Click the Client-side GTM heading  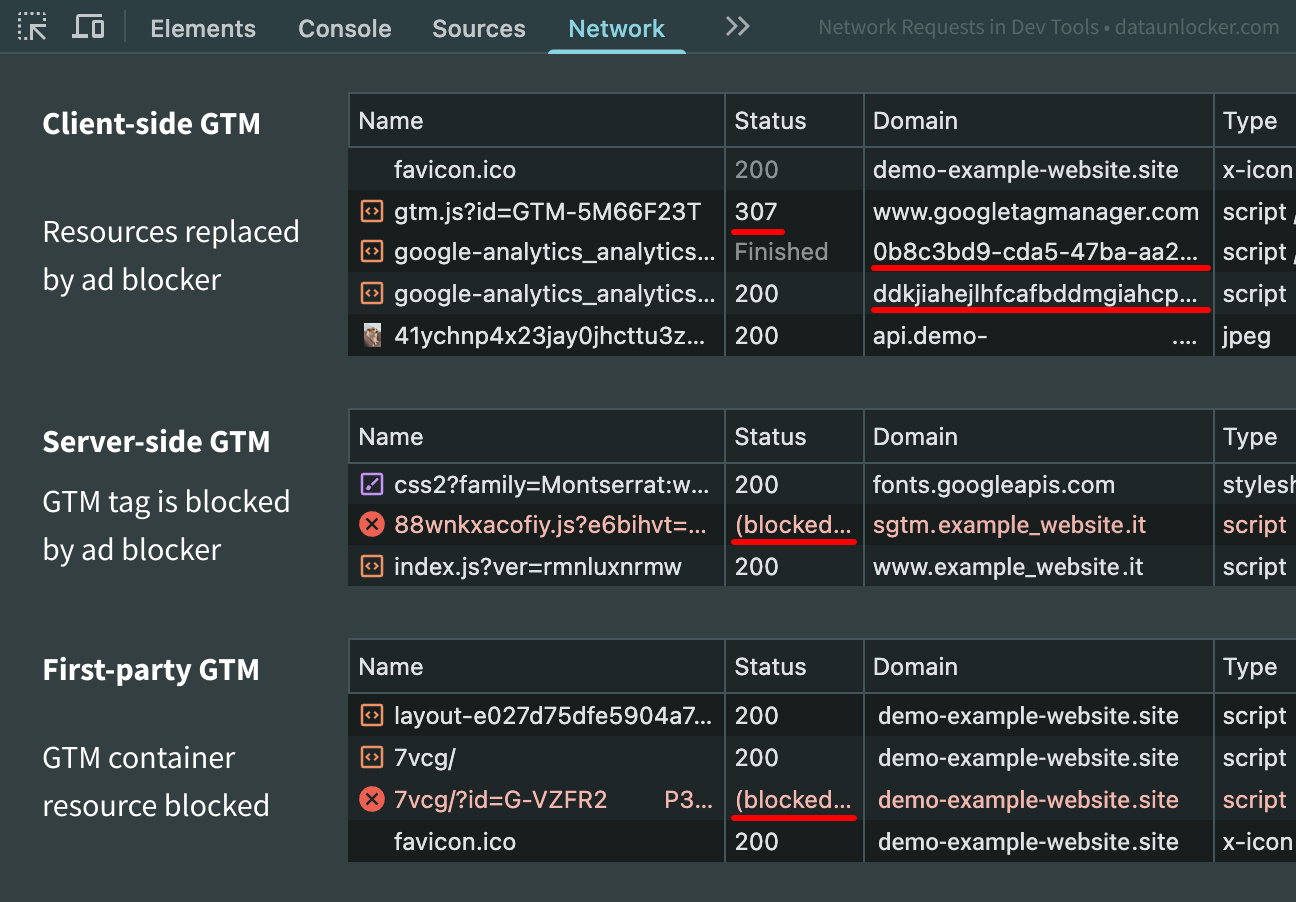(x=151, y=124)
